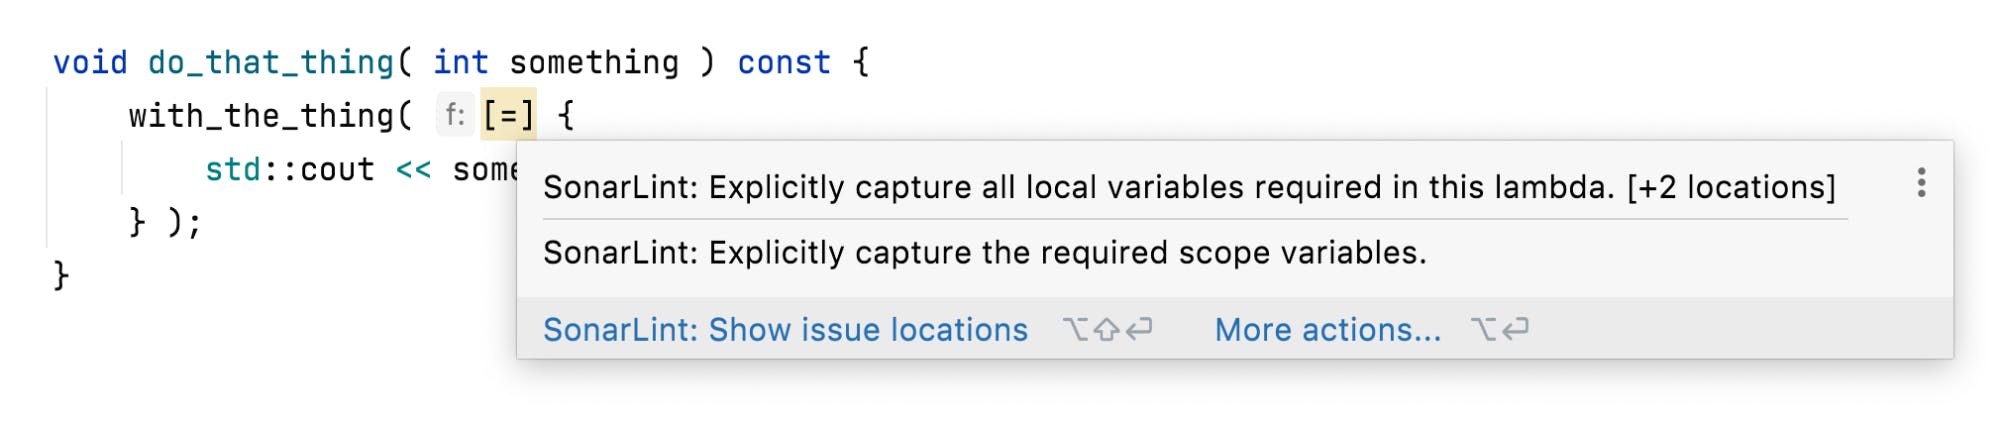Click the const qualifier keyword
Image resolution: width=1999 pixels, height=442 pixels.
click(784, 63)
